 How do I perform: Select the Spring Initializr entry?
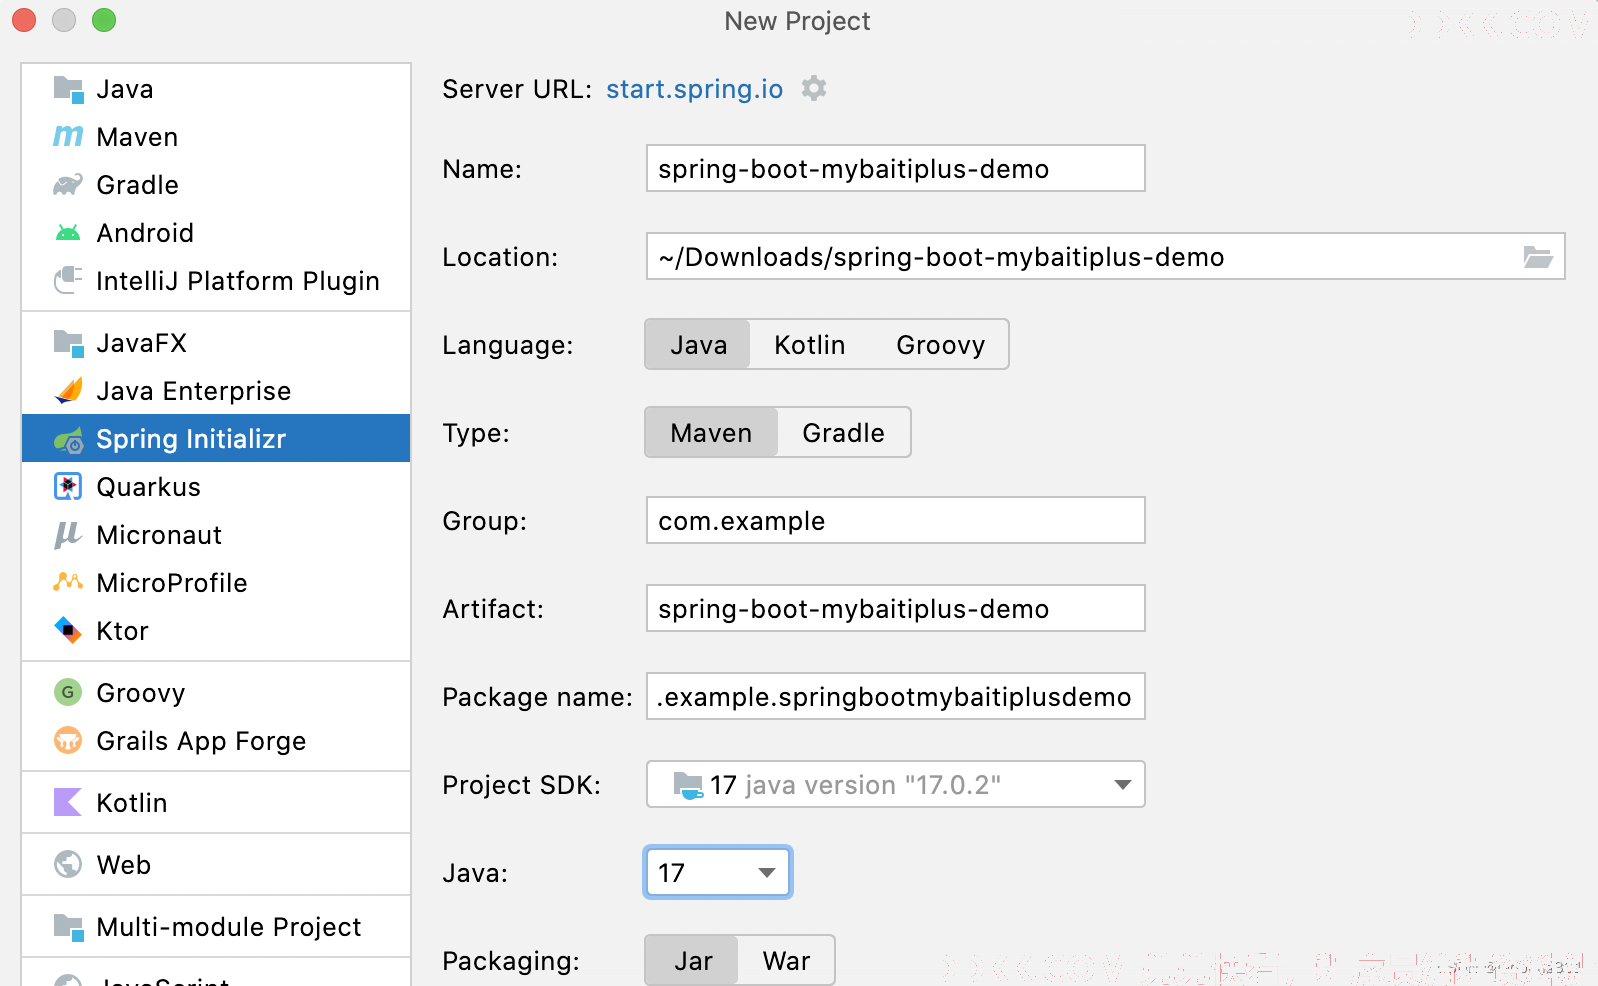click(216, 439)
